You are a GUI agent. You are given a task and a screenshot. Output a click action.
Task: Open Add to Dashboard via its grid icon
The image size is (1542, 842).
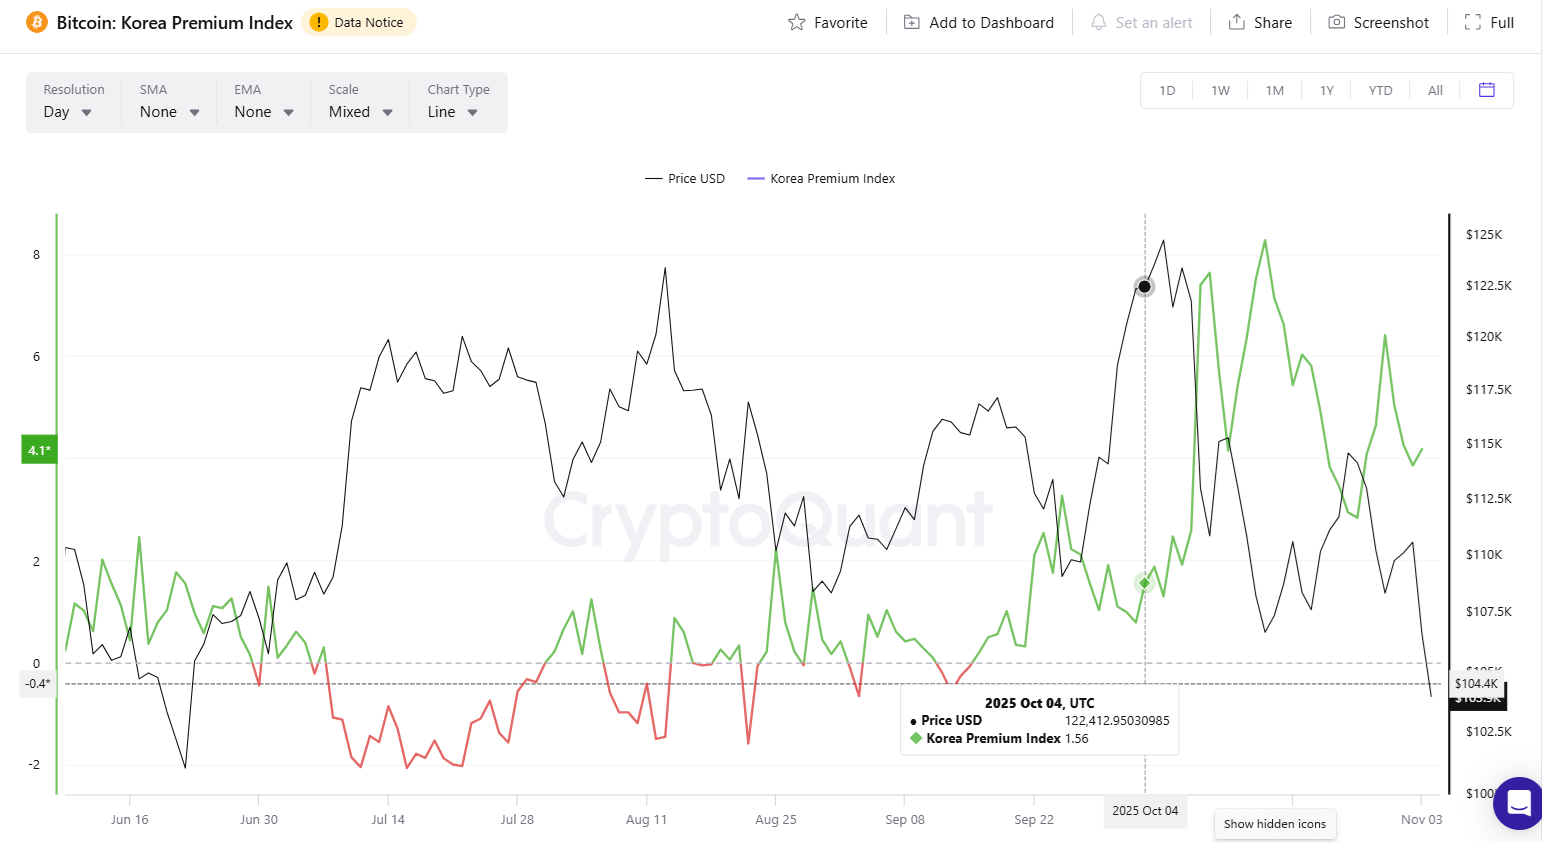coord(911,21)
